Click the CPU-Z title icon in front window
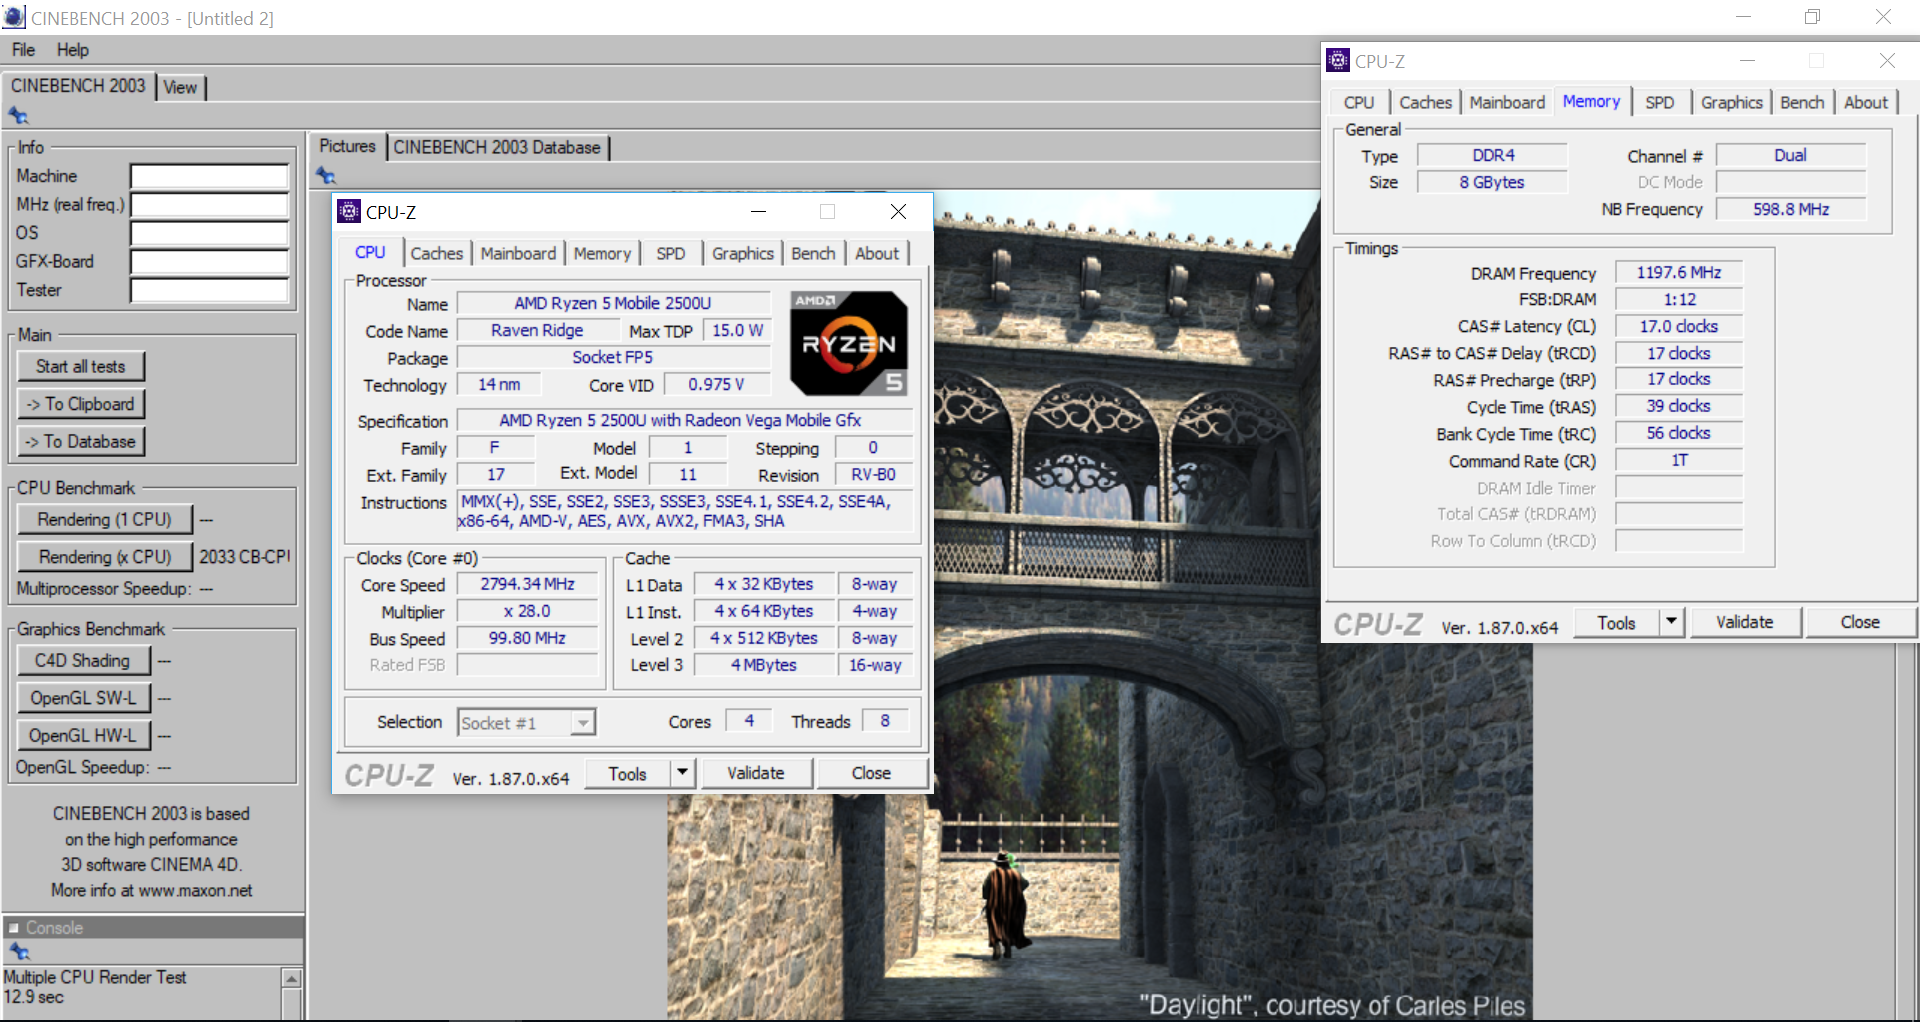1920x1022 pixels. tap(349, 211)
